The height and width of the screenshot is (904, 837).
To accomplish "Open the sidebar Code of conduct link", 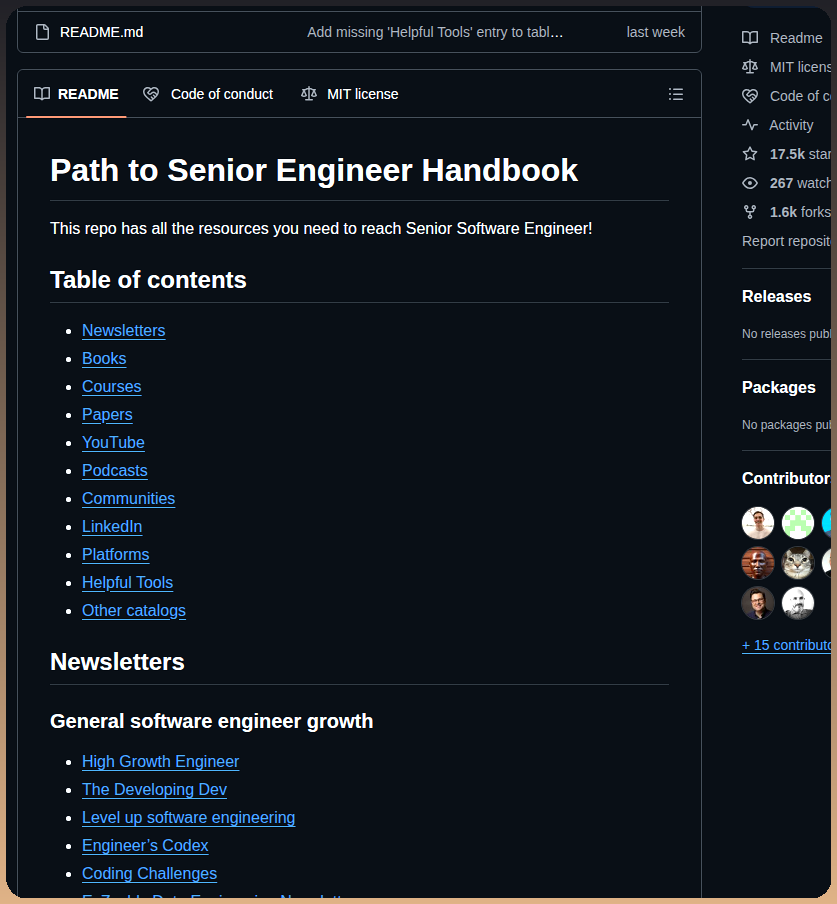I will point(800,96).
